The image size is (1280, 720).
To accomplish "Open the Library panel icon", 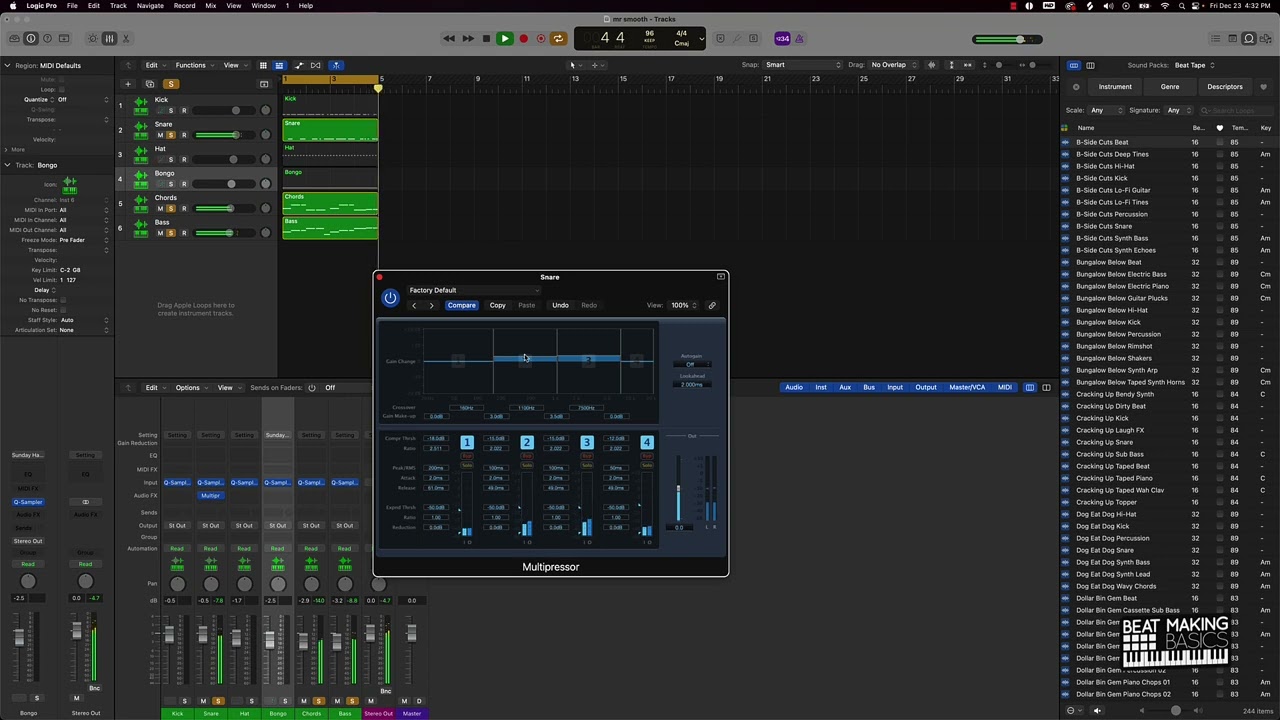I will point(13,39).
